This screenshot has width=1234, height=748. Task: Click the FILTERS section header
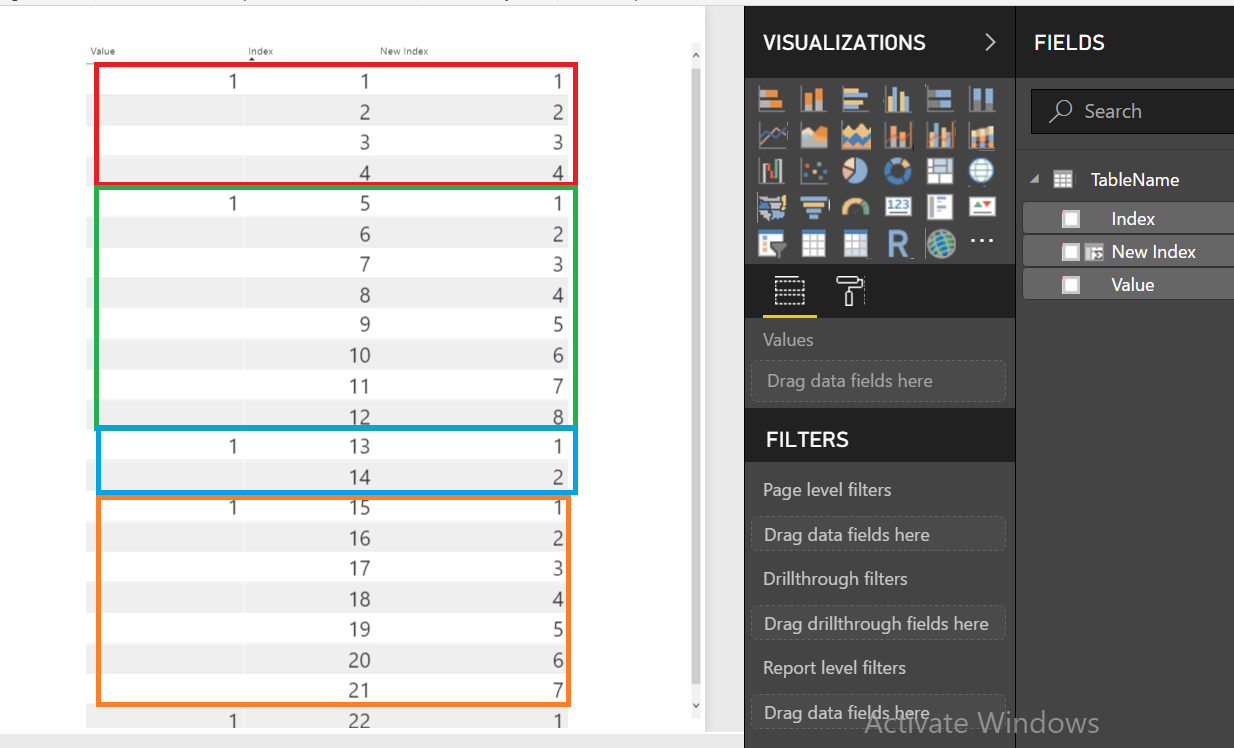click(x=807, y=440)
